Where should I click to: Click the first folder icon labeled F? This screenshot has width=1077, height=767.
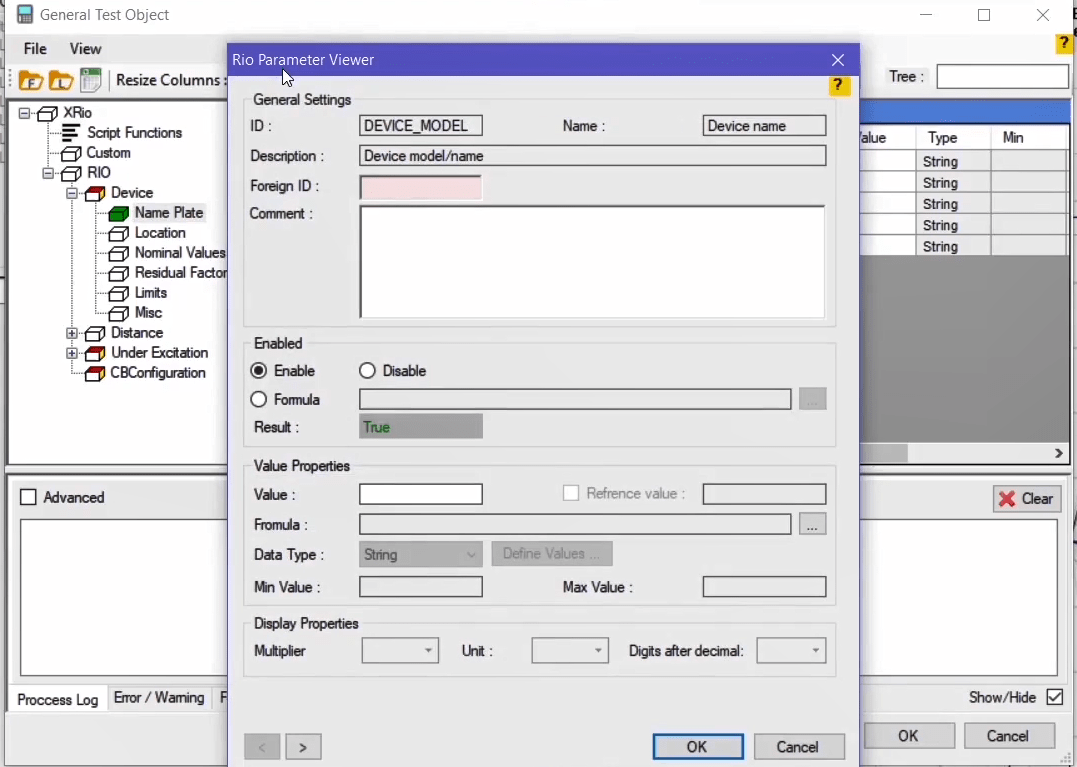point(30,81)
